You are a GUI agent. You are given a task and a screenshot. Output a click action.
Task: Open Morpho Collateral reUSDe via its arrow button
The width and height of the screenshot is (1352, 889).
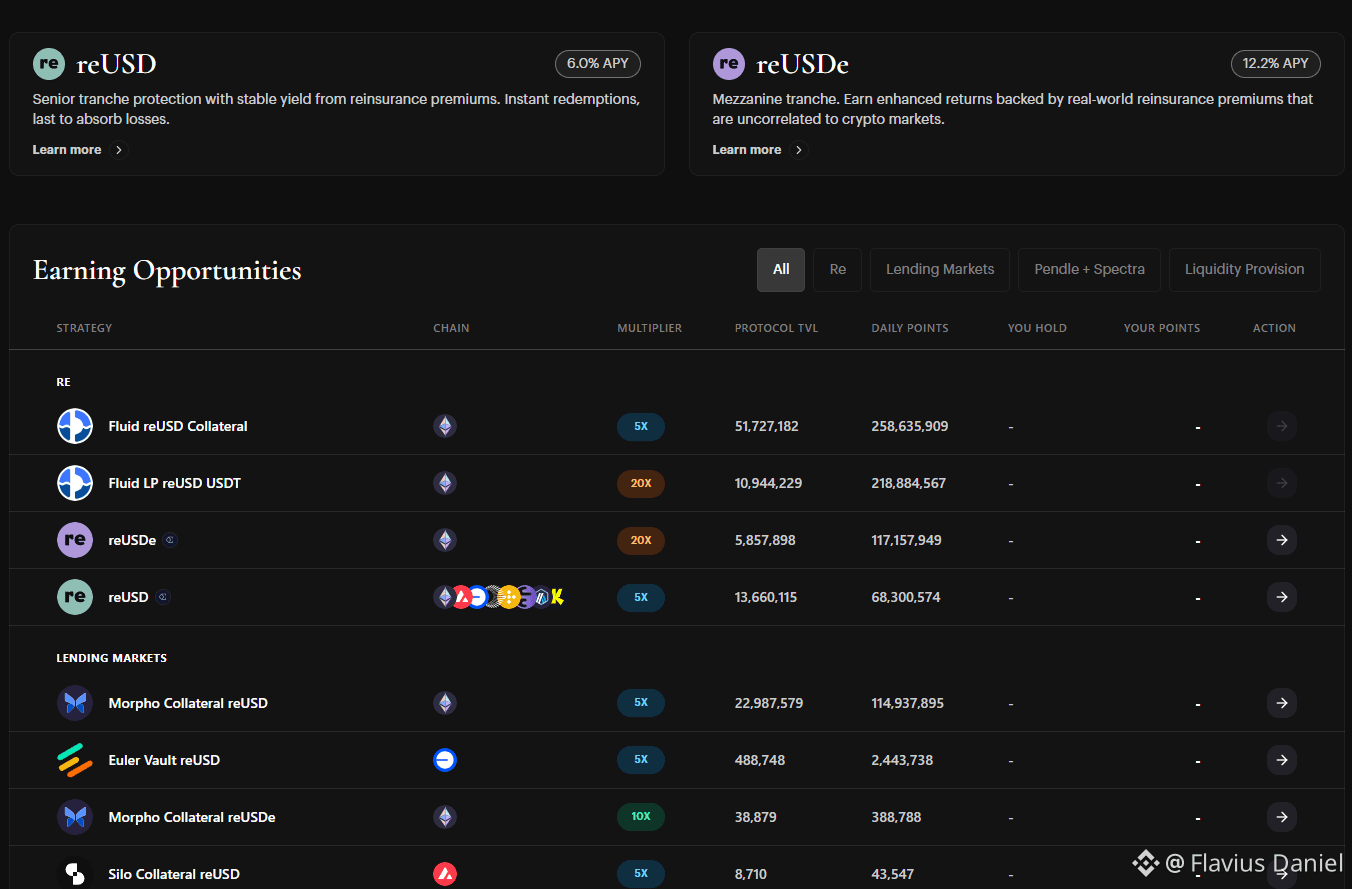click(x=1282, y=817)
